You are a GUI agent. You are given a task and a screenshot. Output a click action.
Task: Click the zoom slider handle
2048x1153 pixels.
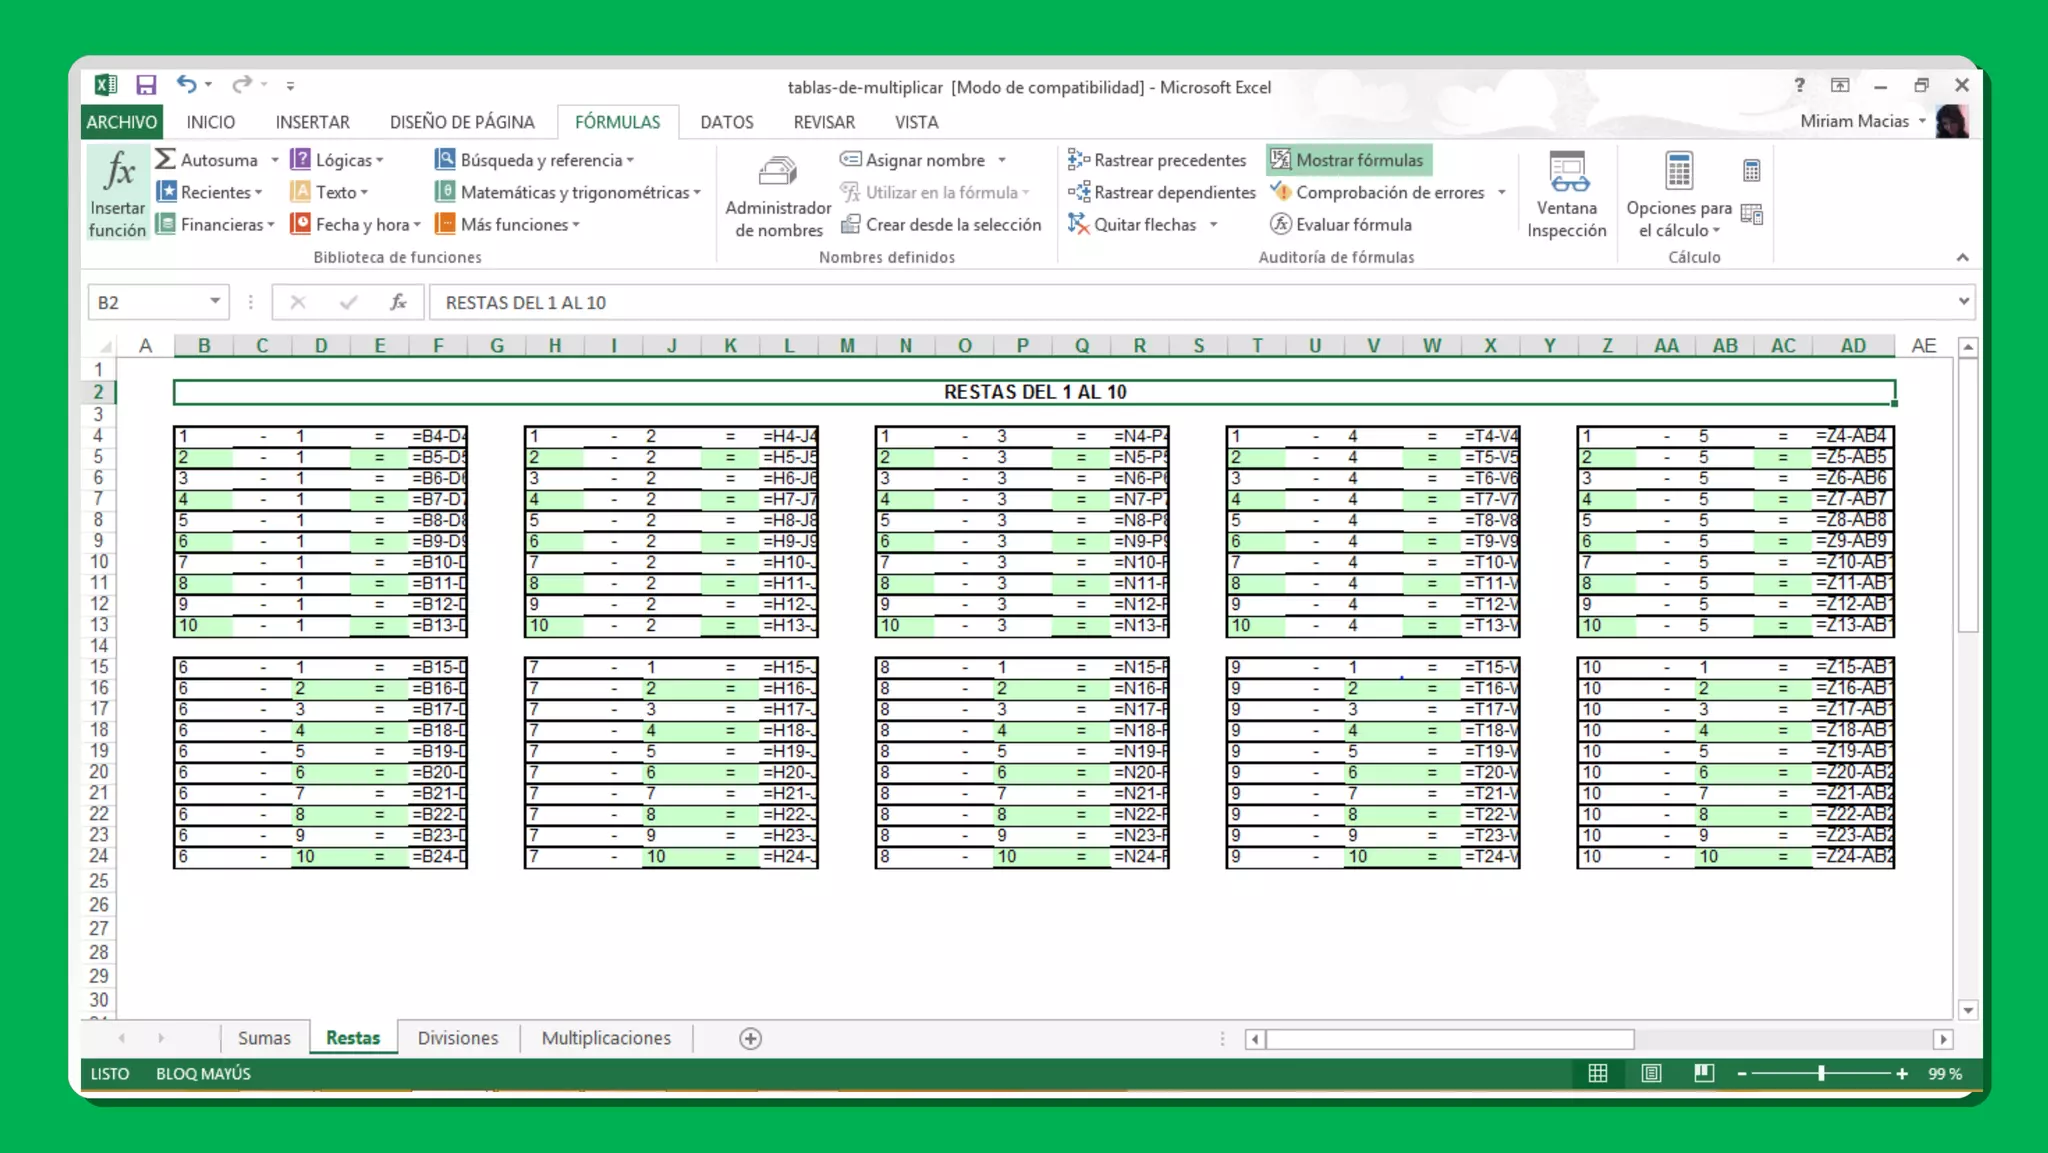pyautogui.click(x=1821, y=1073)
